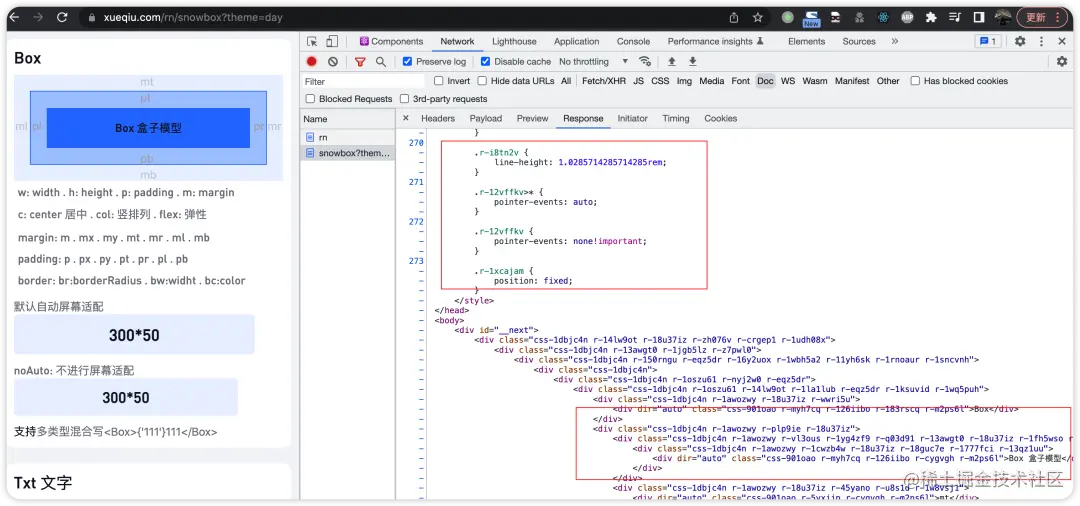
Task: Open the profile avatar menu
Action: coord(1003,17)
